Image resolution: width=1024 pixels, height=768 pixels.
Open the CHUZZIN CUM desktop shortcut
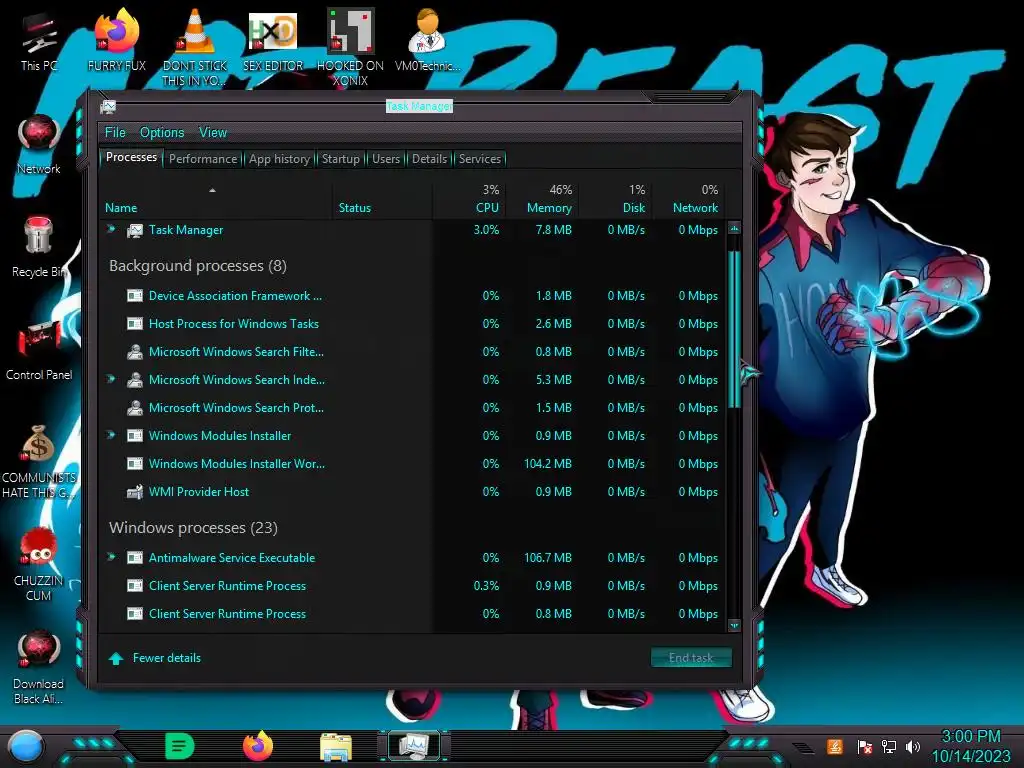pyautogui.click(x=39, y=564)
